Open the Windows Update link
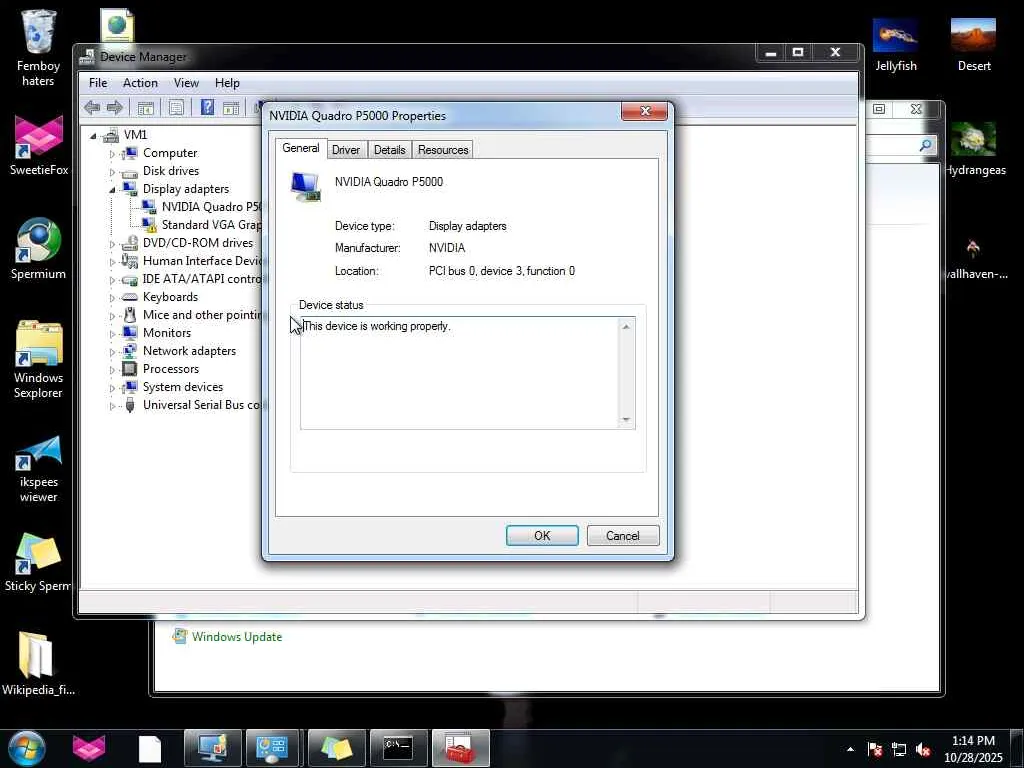This screenshot has height=768, width=1024. (x=237, y=637)
